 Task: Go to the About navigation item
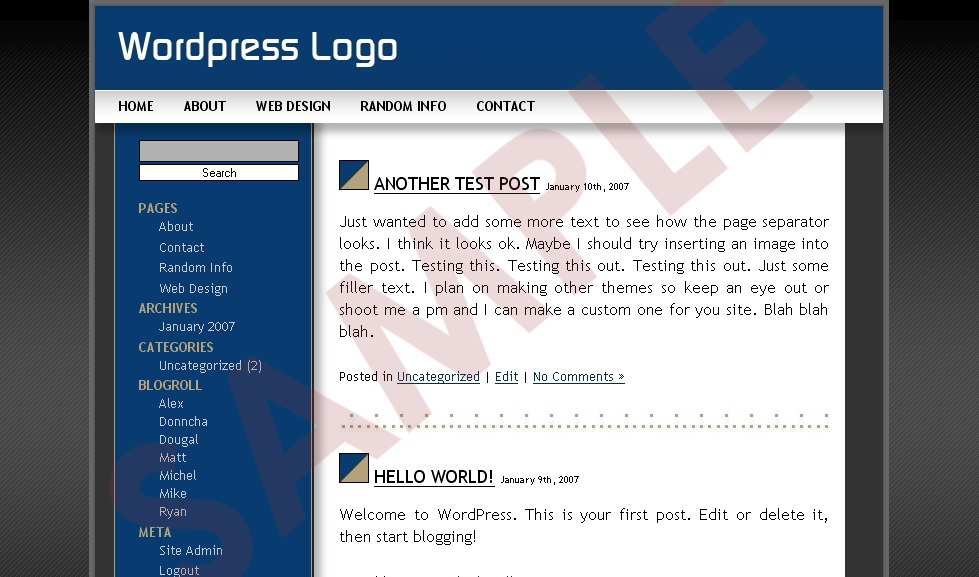coord(205,106)
